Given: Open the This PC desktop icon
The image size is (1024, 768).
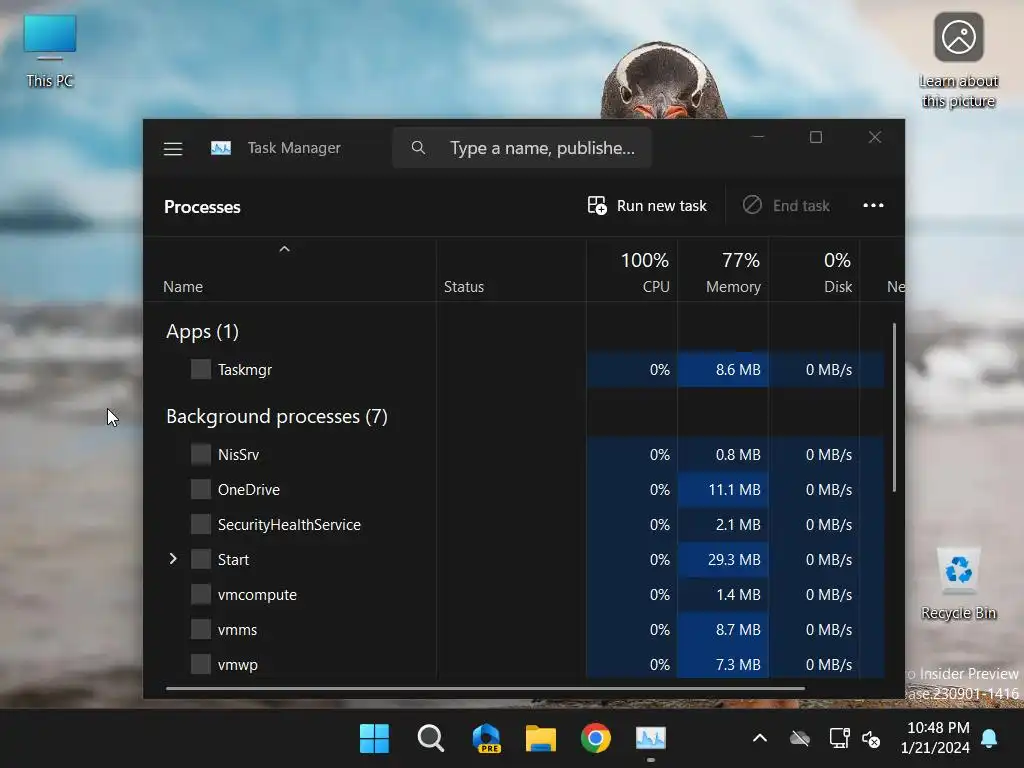Looking at the screenshot, I should pos(50,52).
